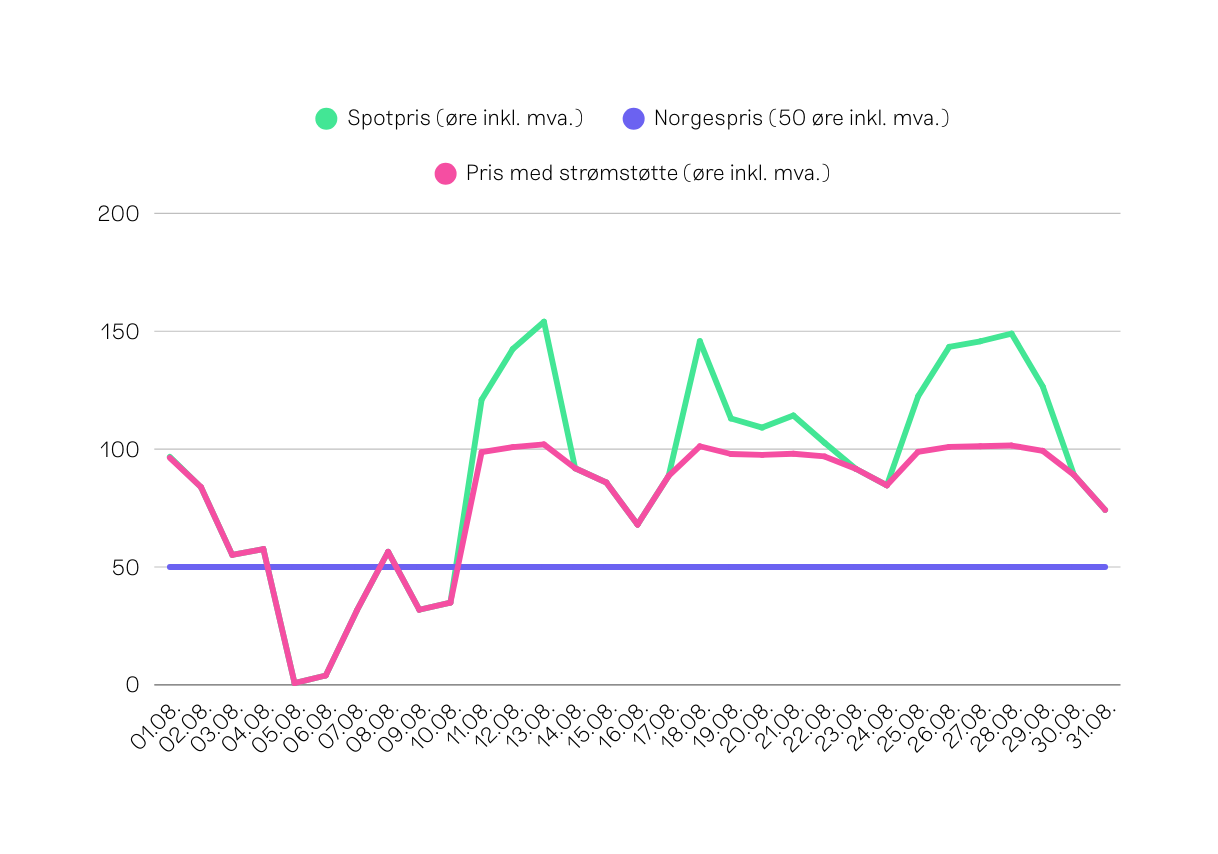
Task: Click the 50 y-axis label
Action: point(124,567)
